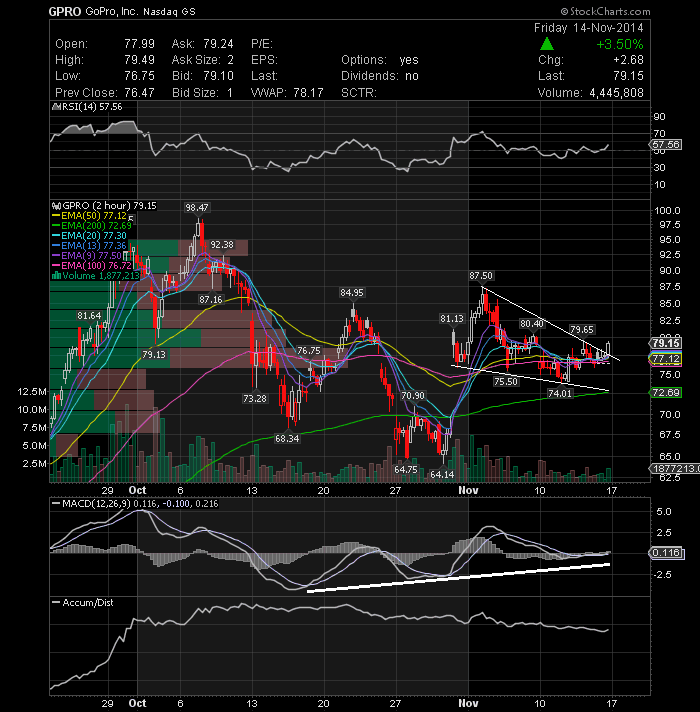Click the Bid price 79.10
This screenshot has height=712, width=700.
click(218, 76)
